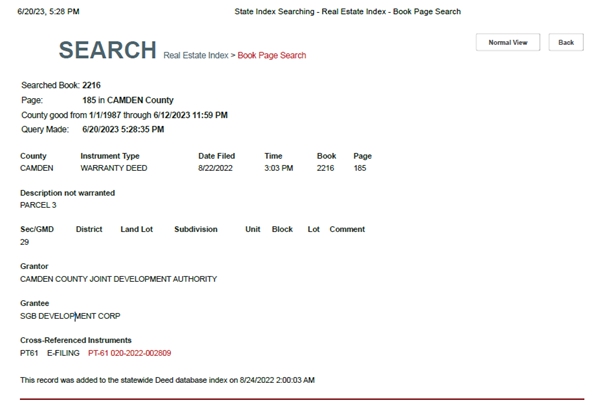Click the 3:03 PM time value
605x407 pixels.
pyautogui.click(x=278, y=168)
